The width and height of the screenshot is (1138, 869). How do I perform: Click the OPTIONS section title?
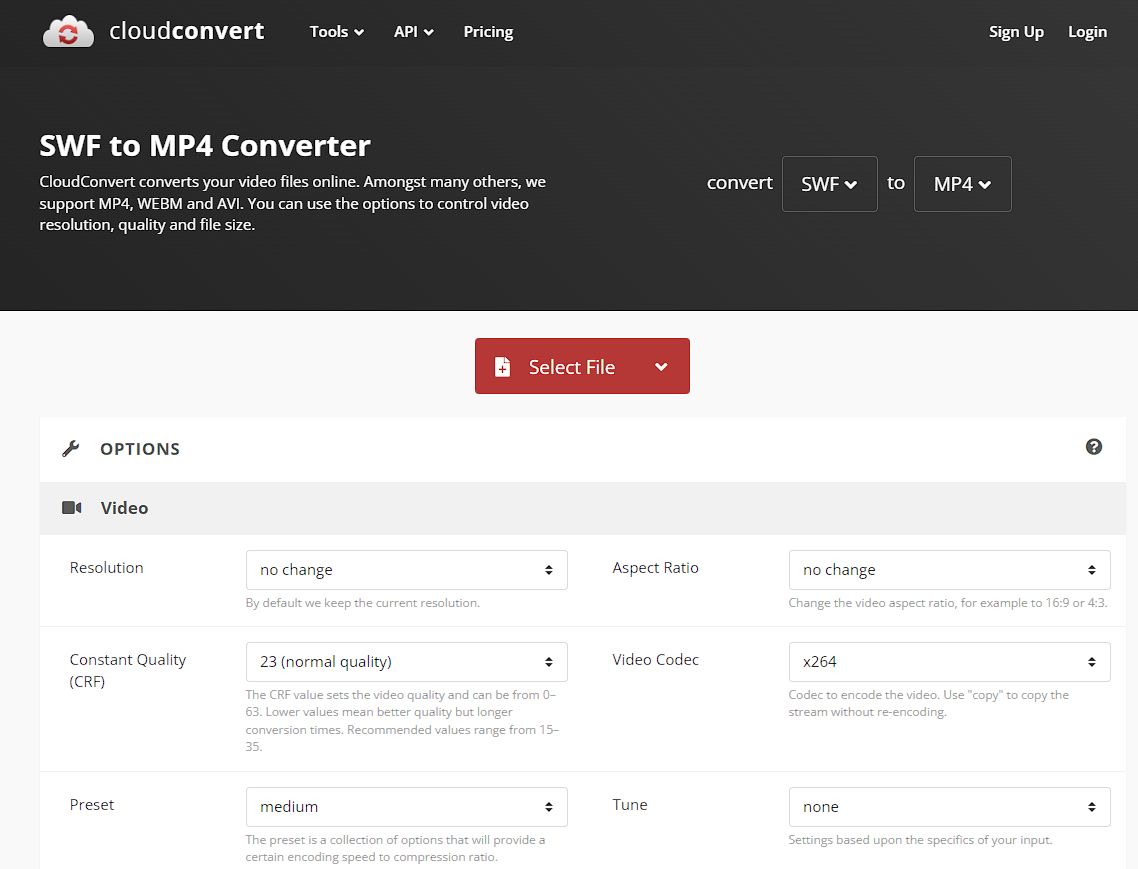140,449
